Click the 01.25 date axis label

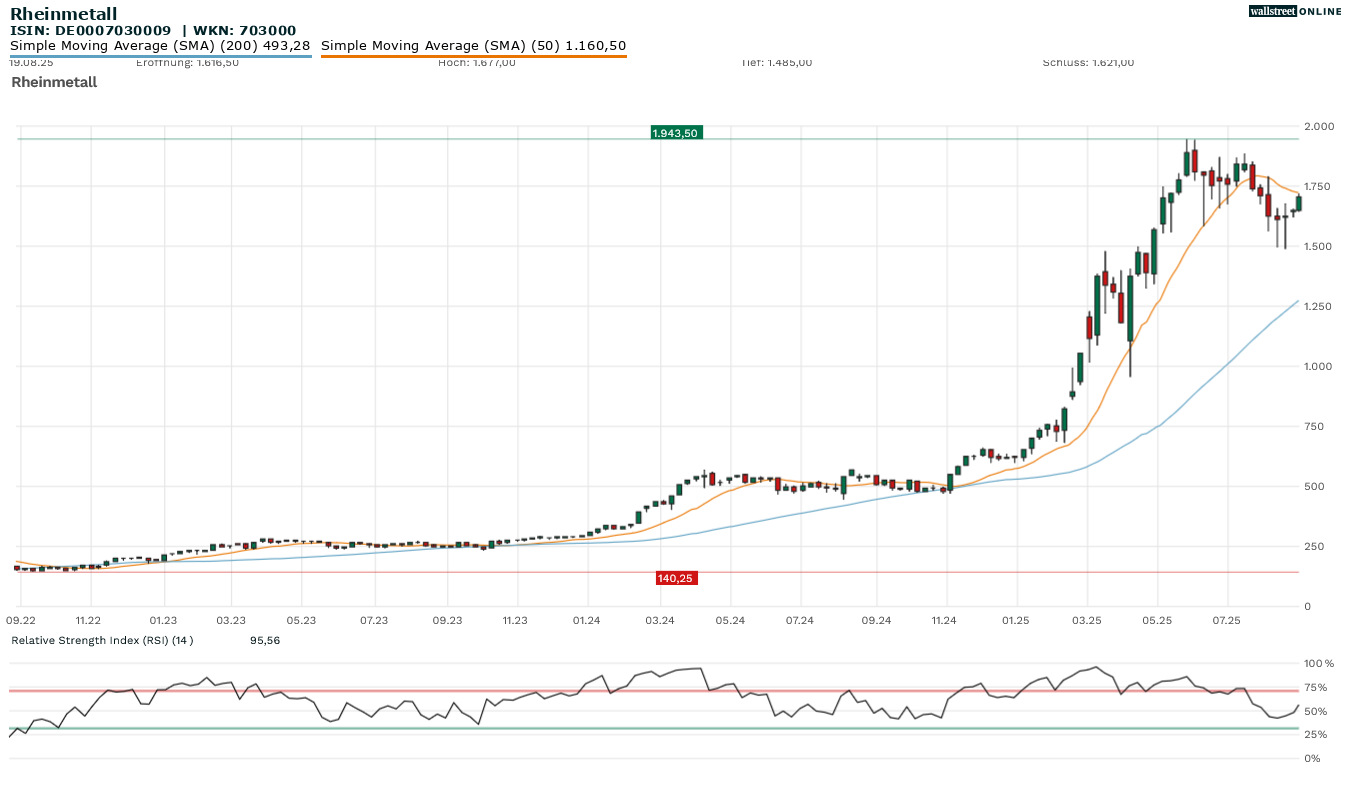point(1015,620)
